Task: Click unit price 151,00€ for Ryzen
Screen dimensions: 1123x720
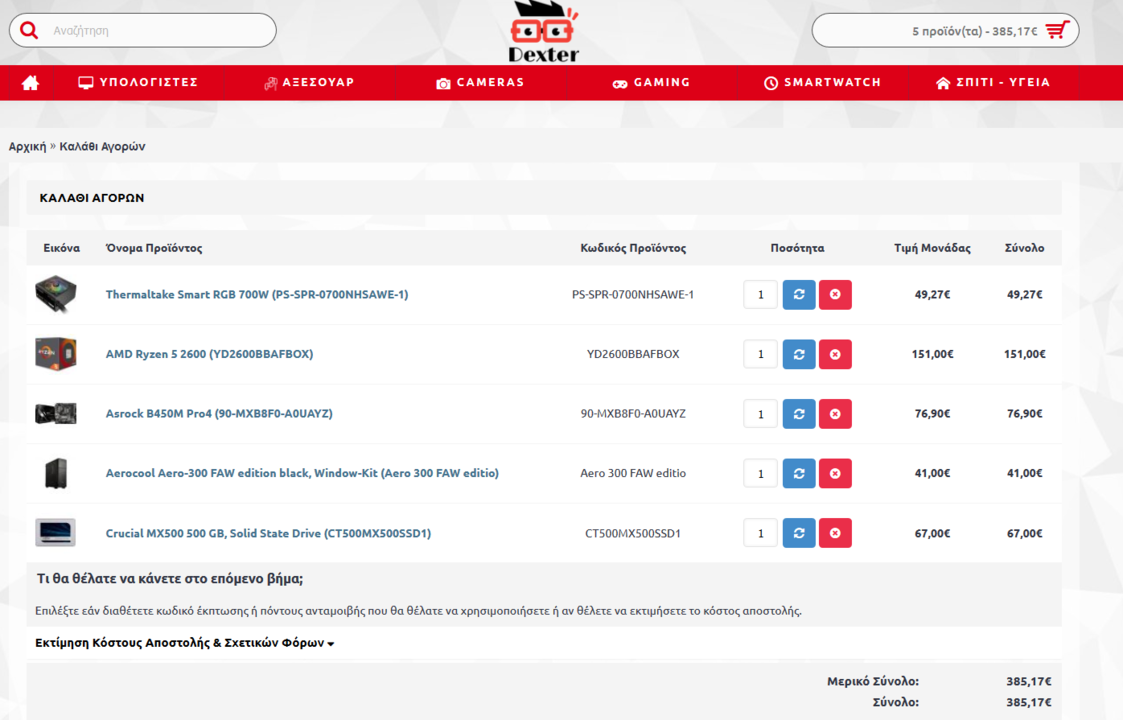Action: point(932,354)
